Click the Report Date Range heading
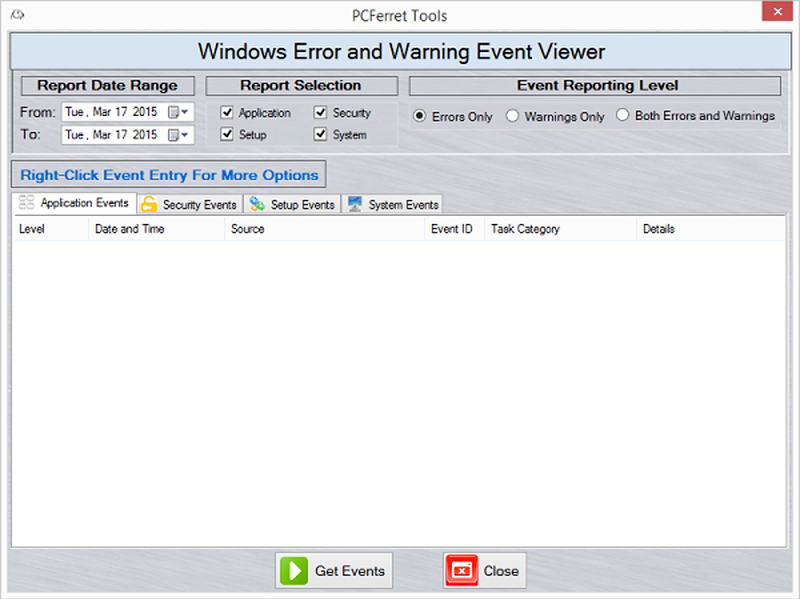This screenshot has width=800, height=599. [108, 85]
